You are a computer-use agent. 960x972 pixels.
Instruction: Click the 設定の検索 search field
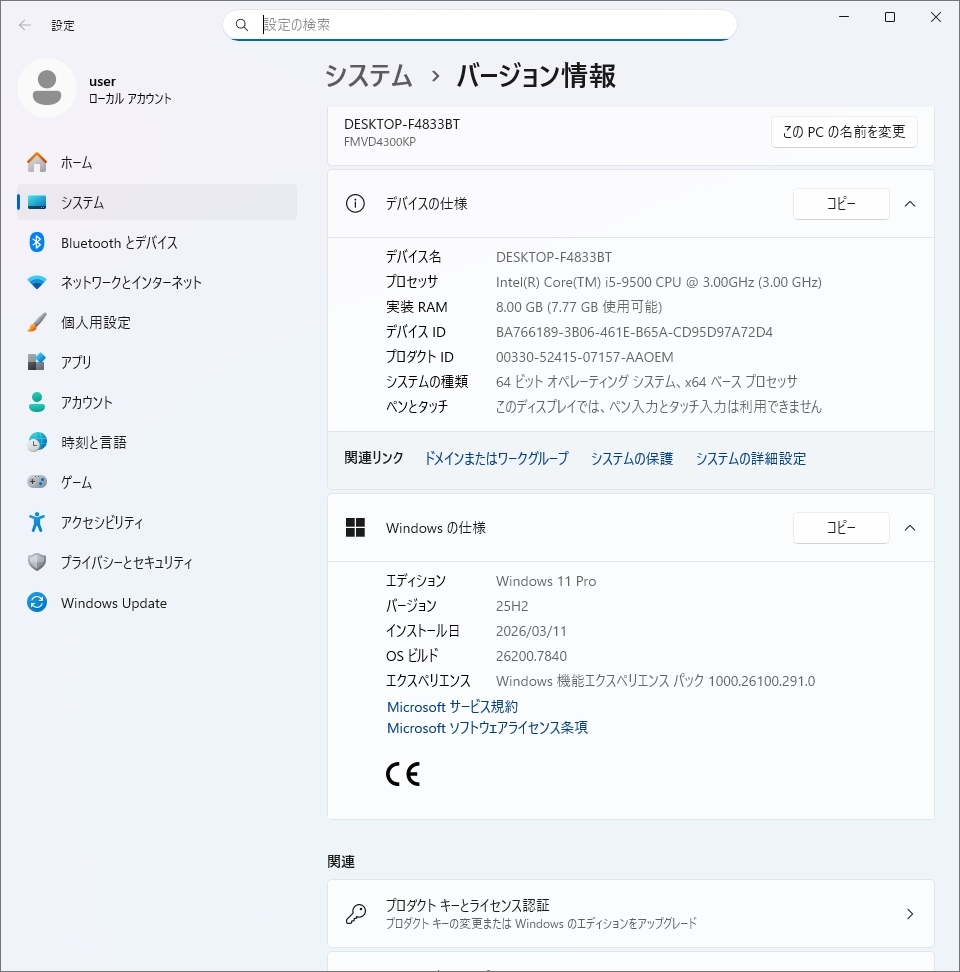point(480,24)
